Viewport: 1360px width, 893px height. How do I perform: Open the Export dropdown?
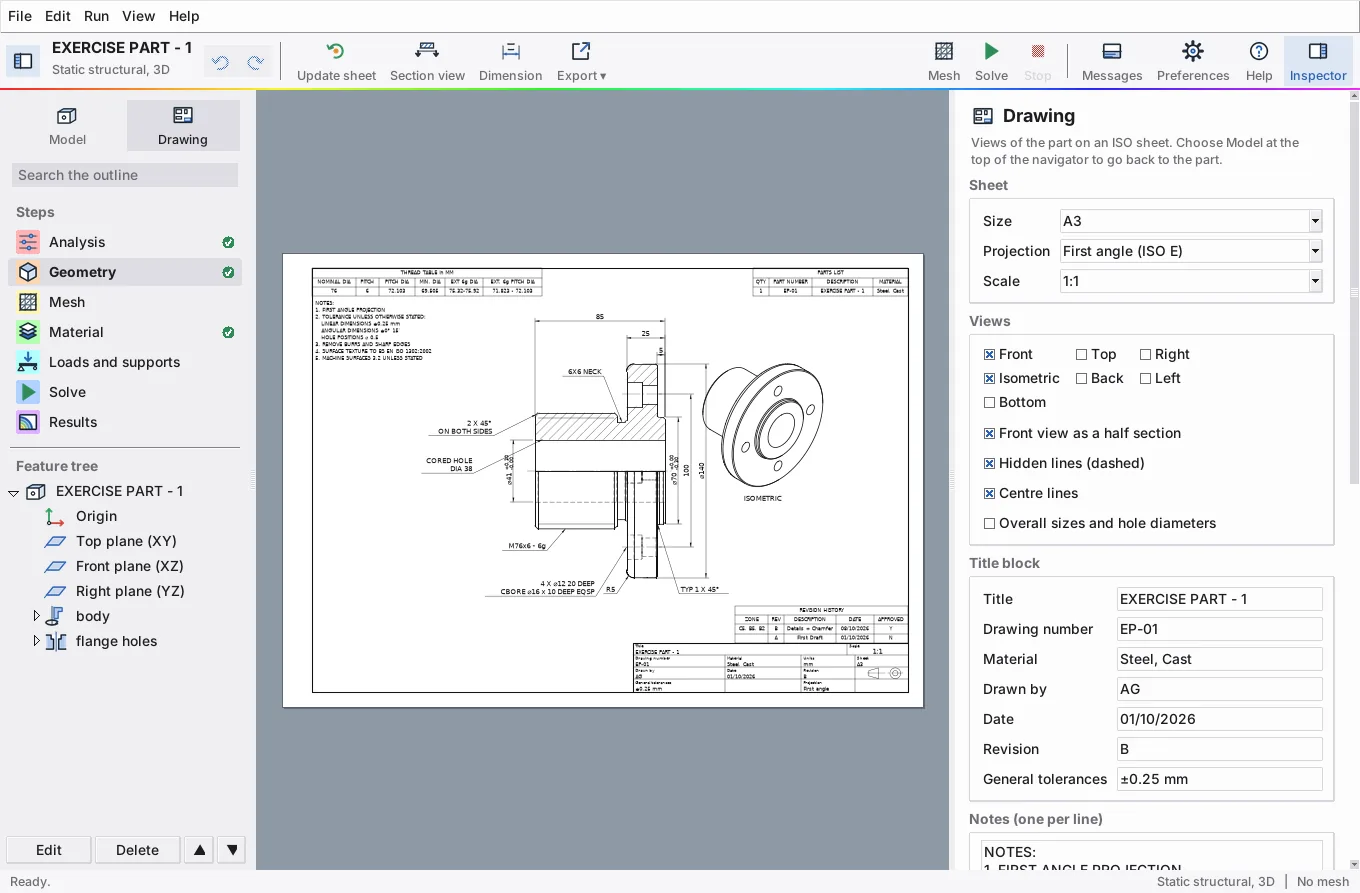(581, 61)
